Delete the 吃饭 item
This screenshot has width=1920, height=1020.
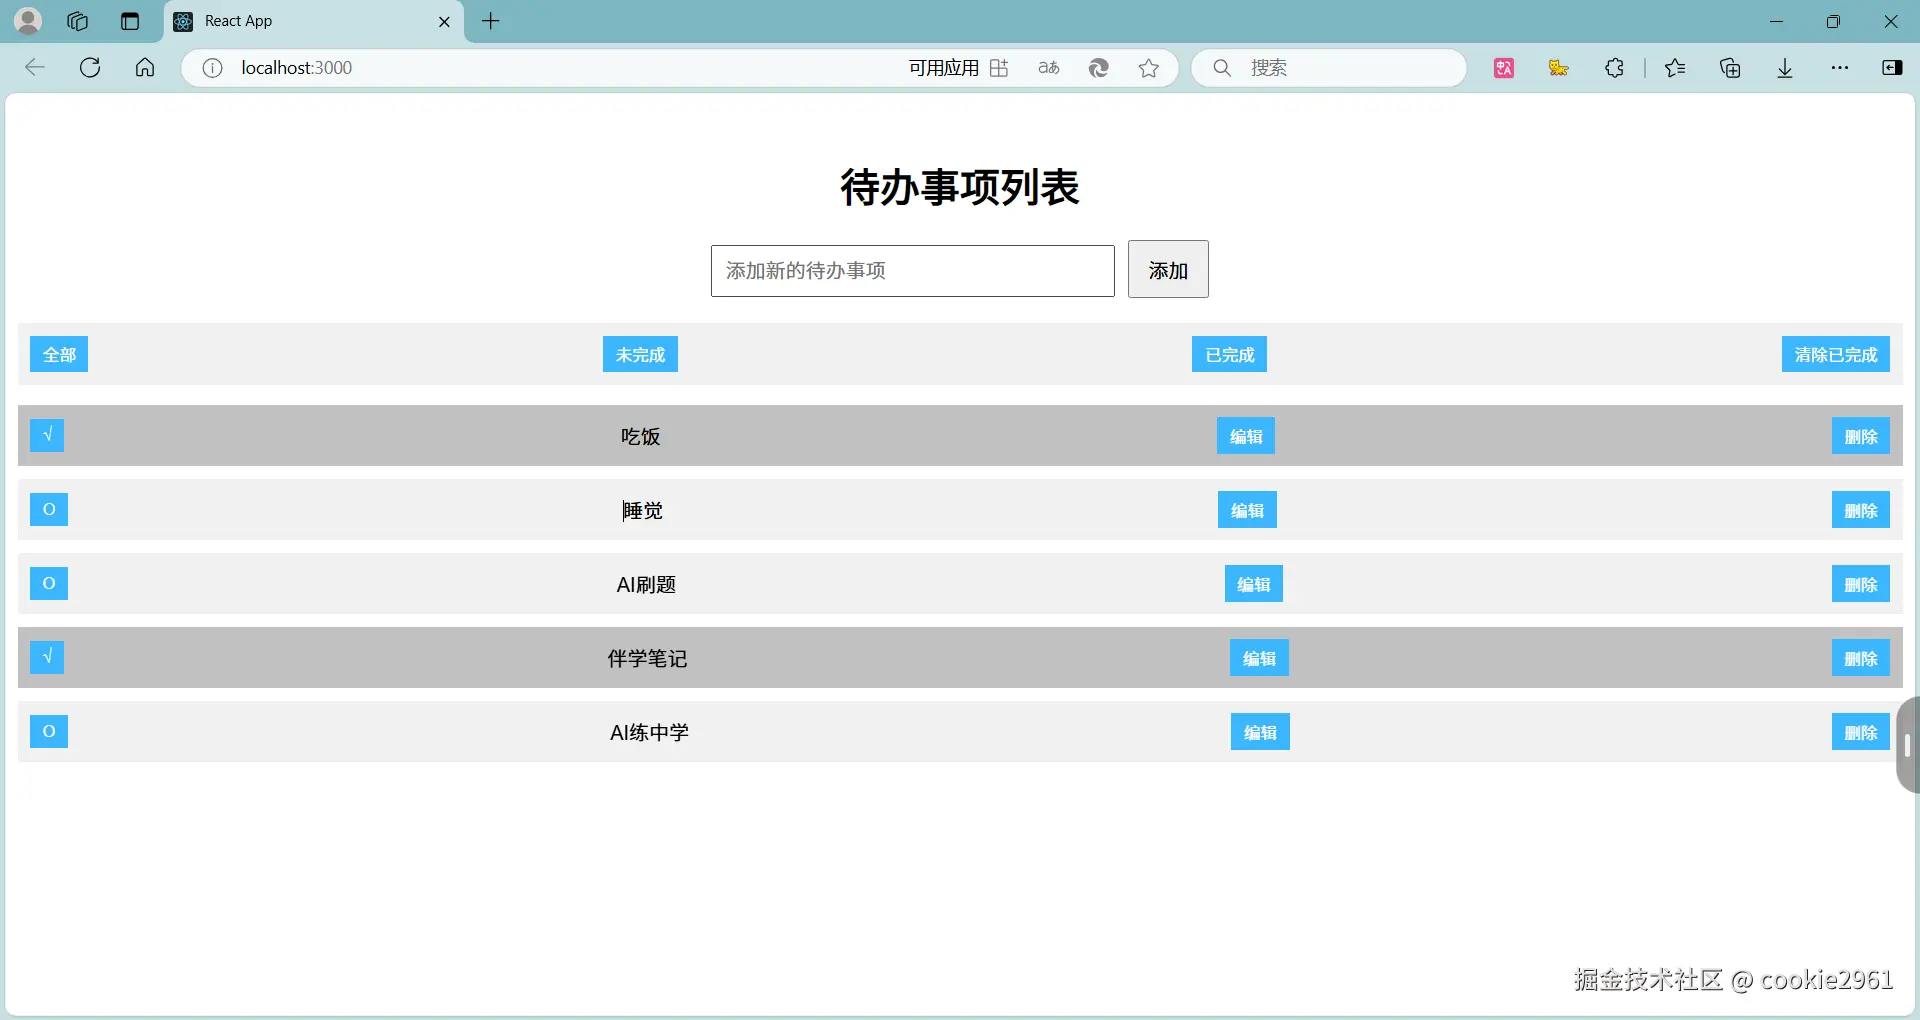[1861, 436]
